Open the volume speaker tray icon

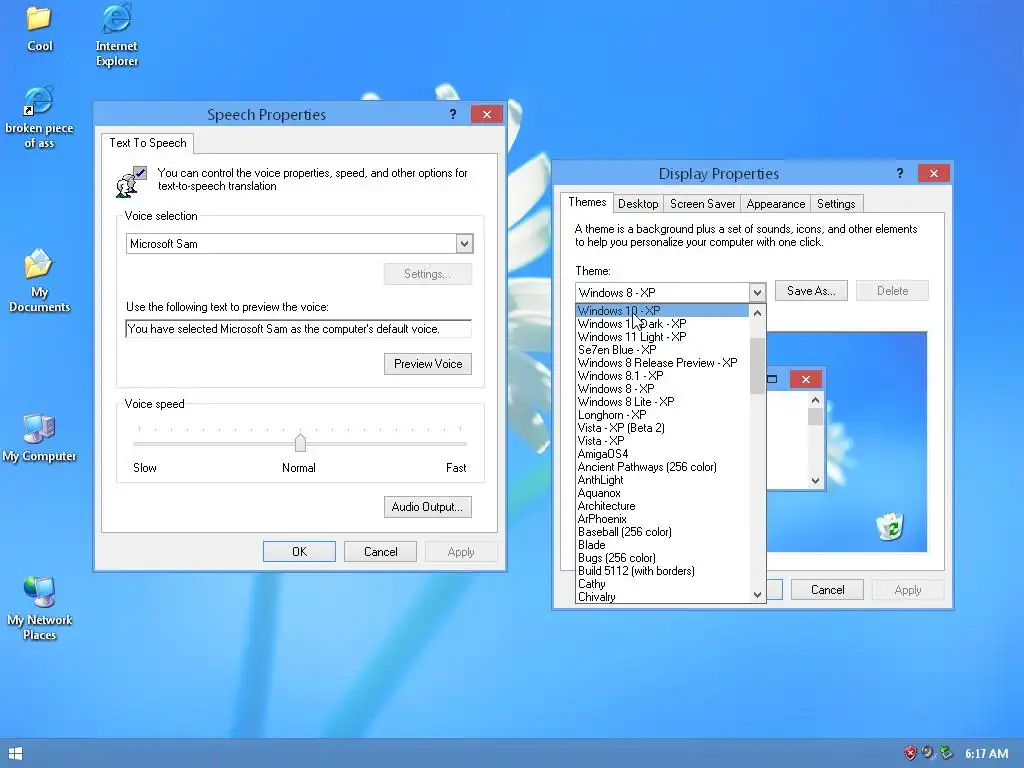pos(927,754)
